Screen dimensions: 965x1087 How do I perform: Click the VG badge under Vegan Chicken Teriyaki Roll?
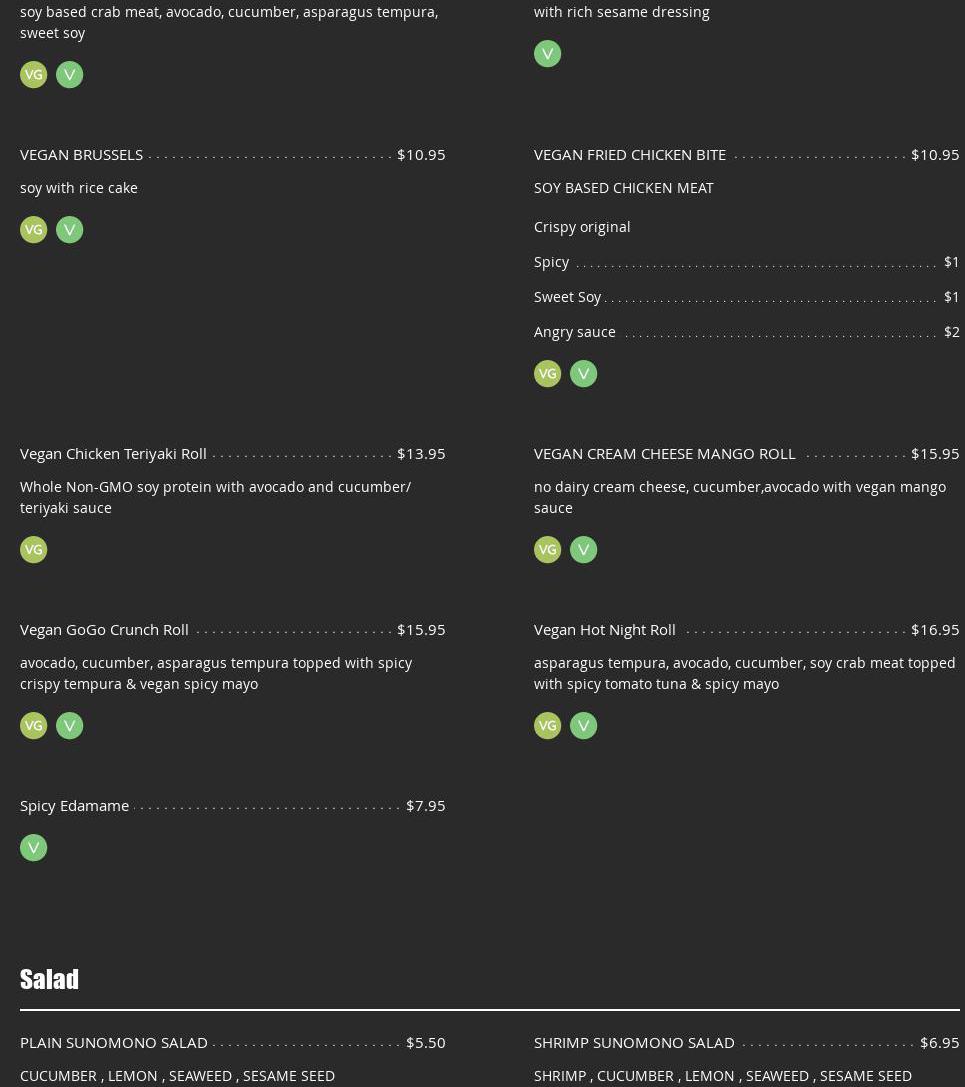coord(33,550)
